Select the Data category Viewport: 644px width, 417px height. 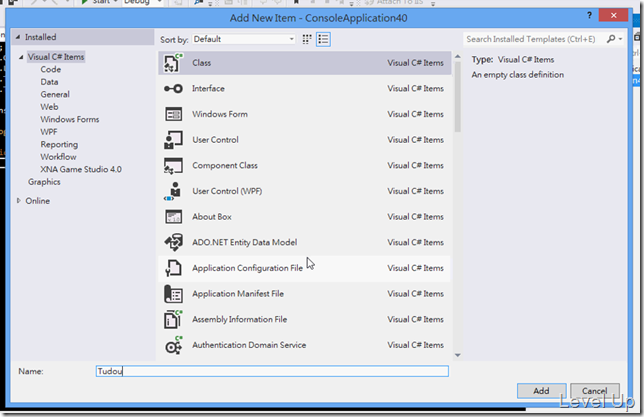click(49, 82)
